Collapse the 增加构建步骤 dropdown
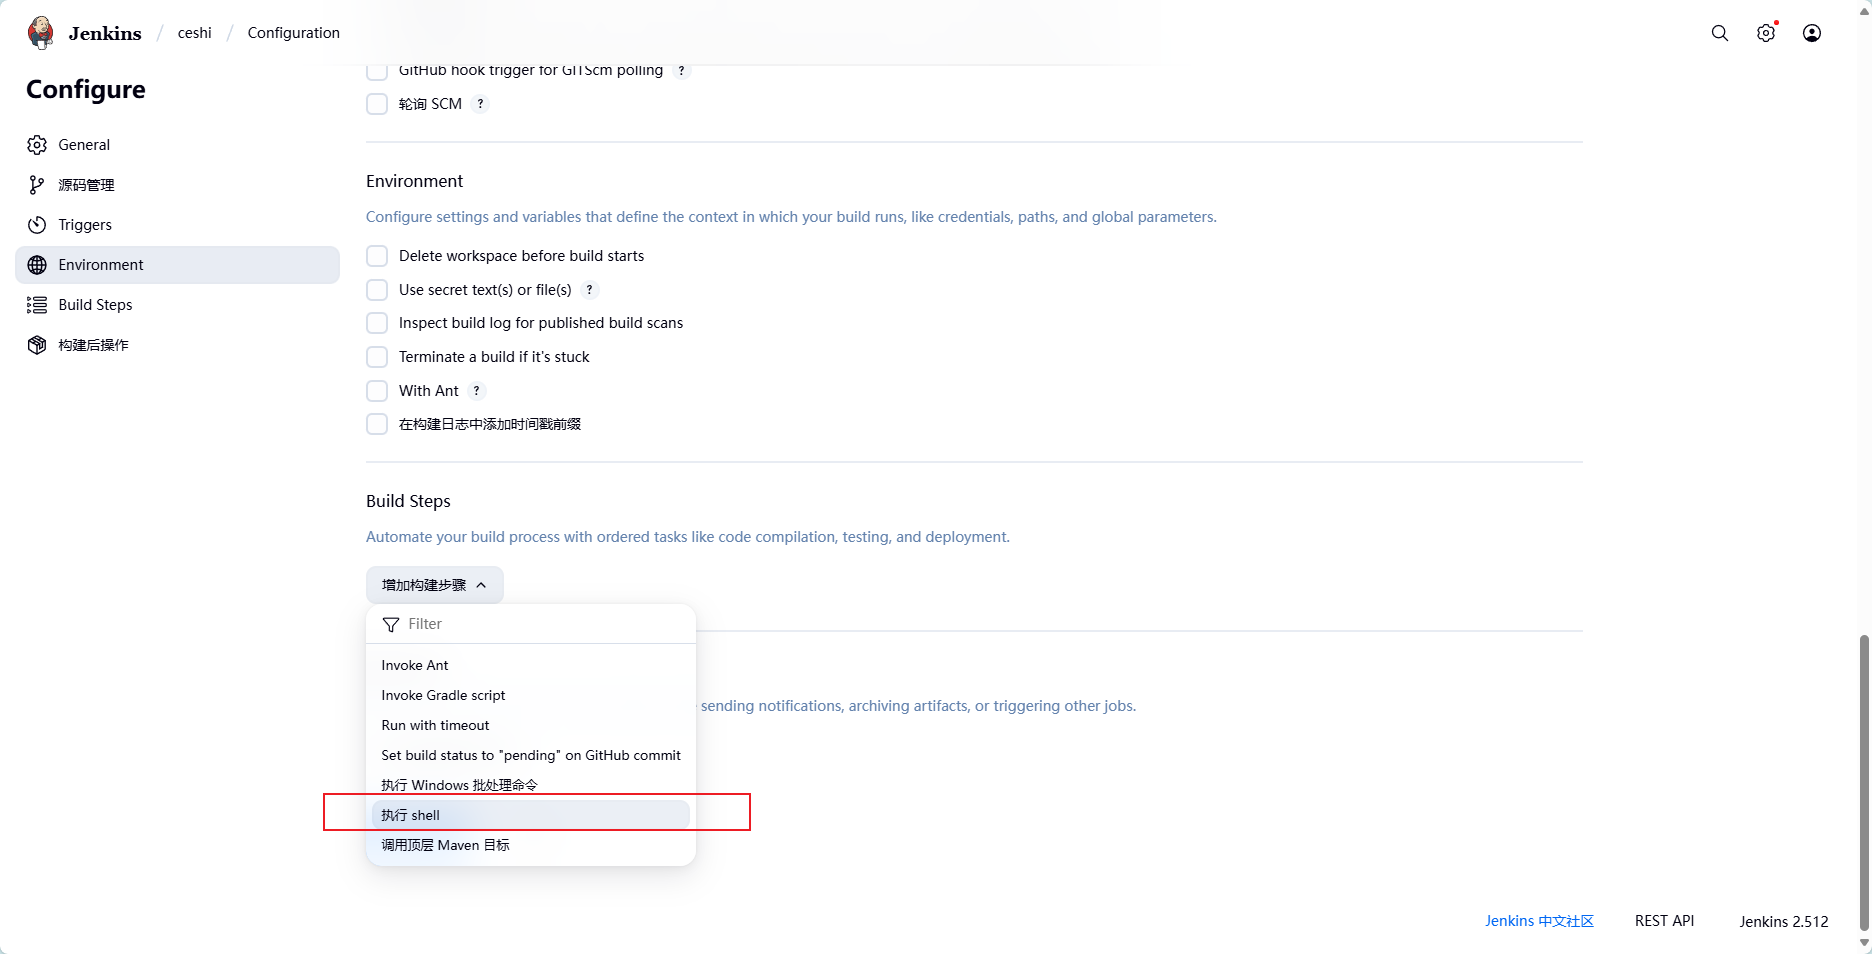The height and width of the screenshot is (954, 1872). [434, 585]
